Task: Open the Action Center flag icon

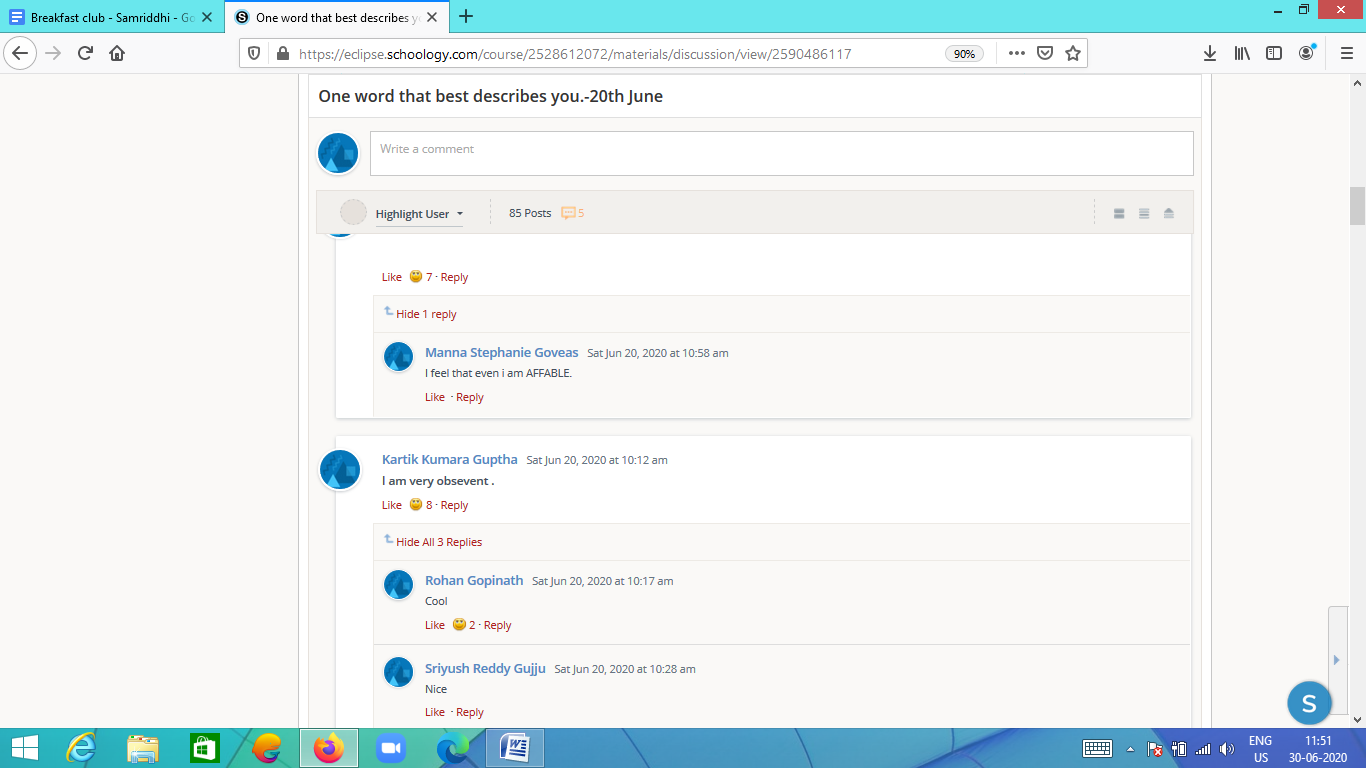Action: point(1154,749)
